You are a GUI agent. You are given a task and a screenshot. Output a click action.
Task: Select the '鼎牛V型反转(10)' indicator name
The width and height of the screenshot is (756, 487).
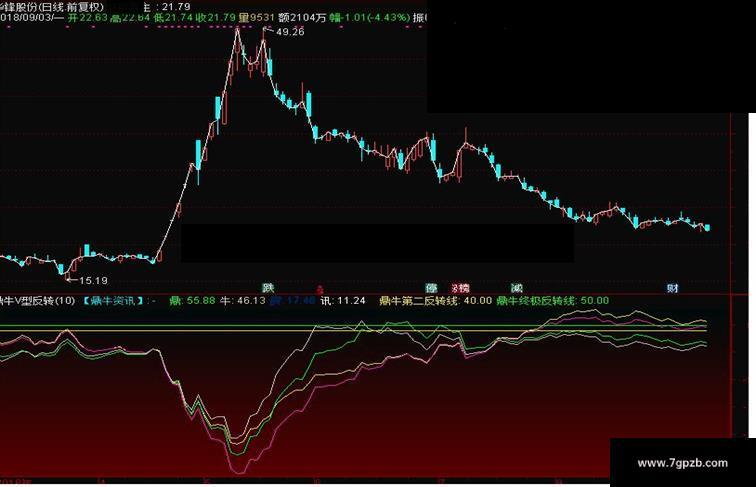(x=38, y=300)
